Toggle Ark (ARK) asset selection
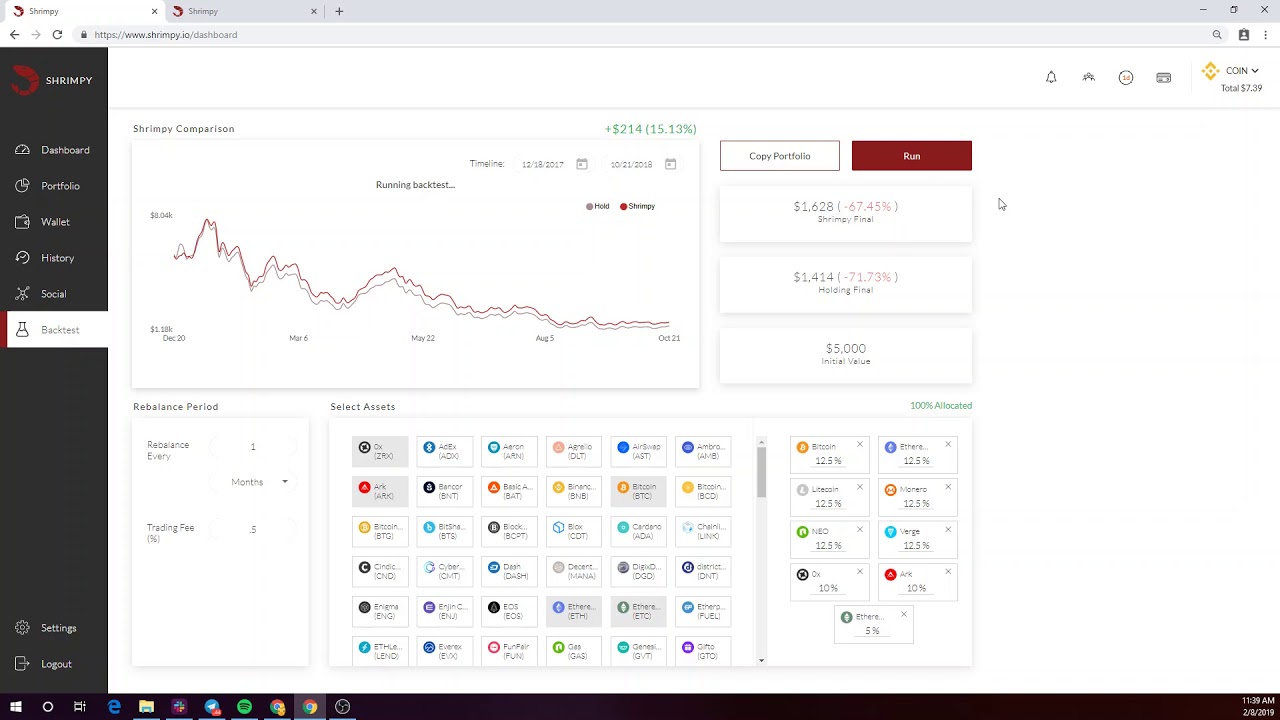The image size is (1280, 720). click(380, 491)
